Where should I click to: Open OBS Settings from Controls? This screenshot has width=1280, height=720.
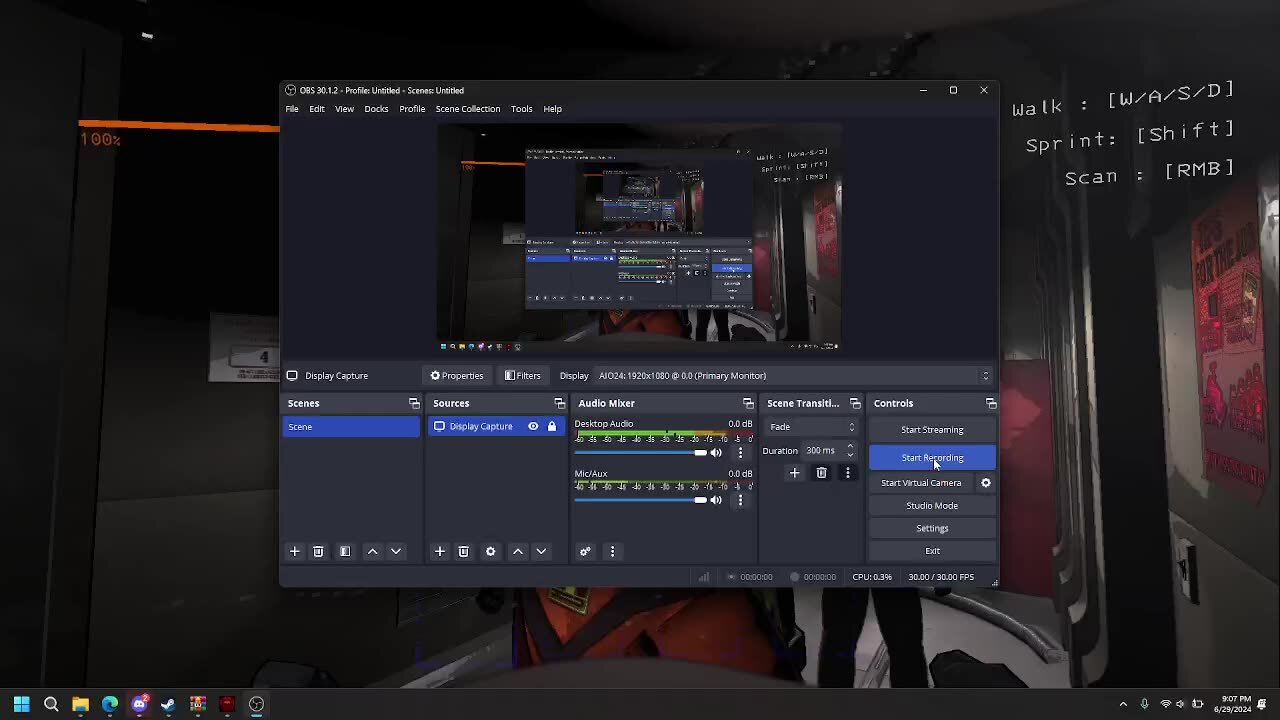[932, 528]
